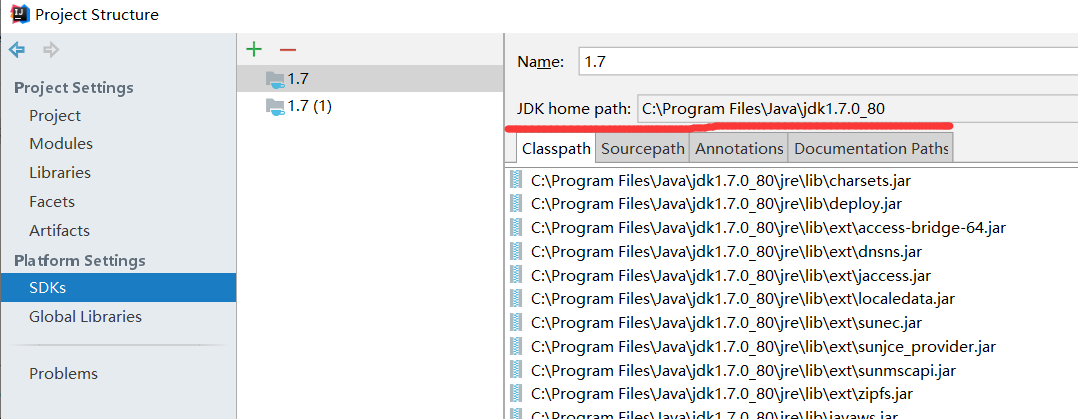Screen dimensions: 1078x419
Task: Click the jar icon beside sunjce_provider.jar
Action: (x=516, y=347)
